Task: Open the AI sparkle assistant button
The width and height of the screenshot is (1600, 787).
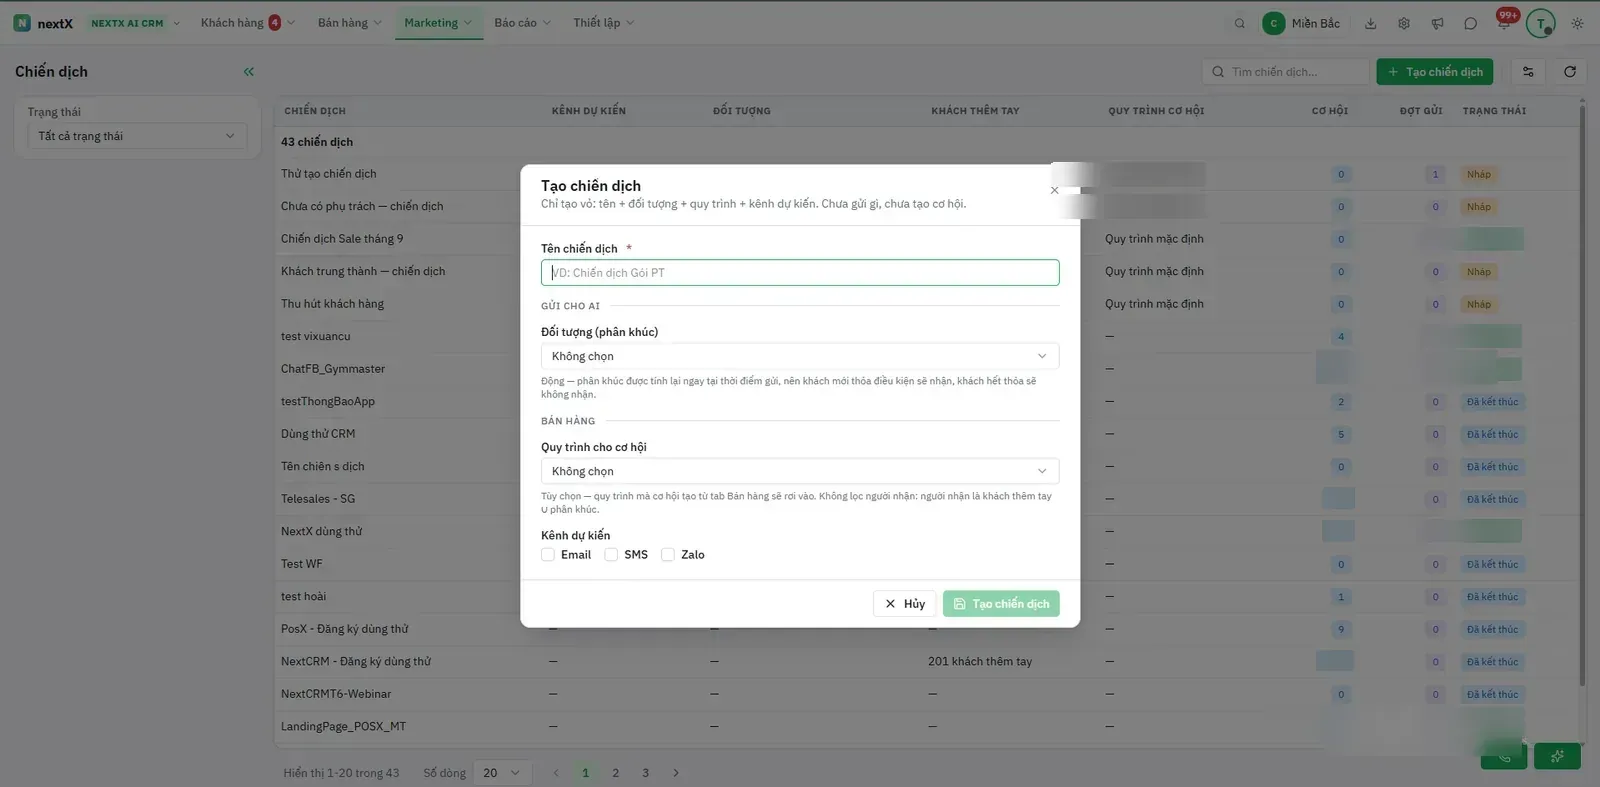Action: click(1557, 756)
